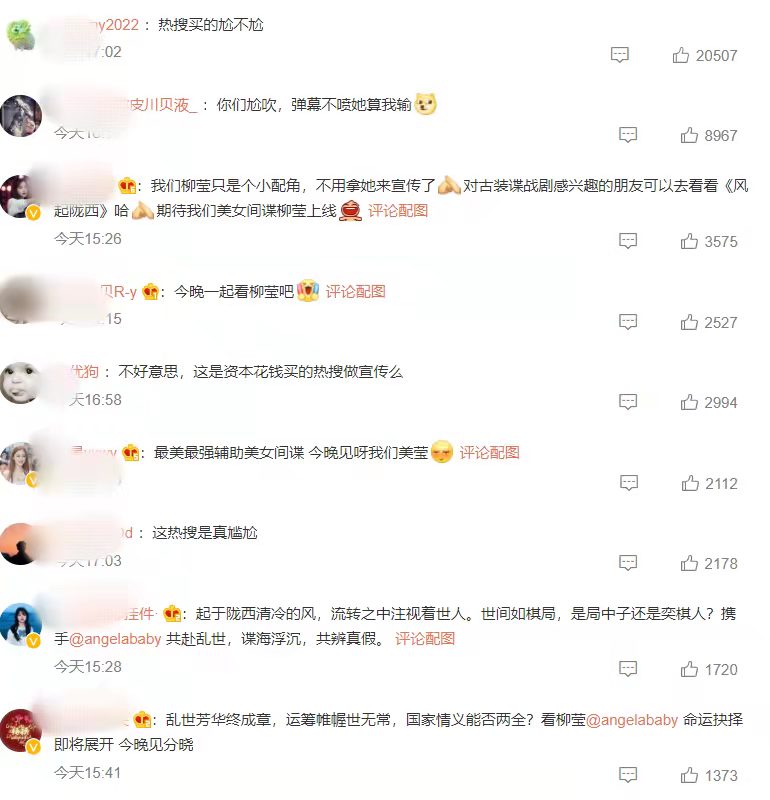Screen dimensions: 770x800
Task: Open 评论配图 in the 美女间谍 comment
Action: click(x=489, y=453)
